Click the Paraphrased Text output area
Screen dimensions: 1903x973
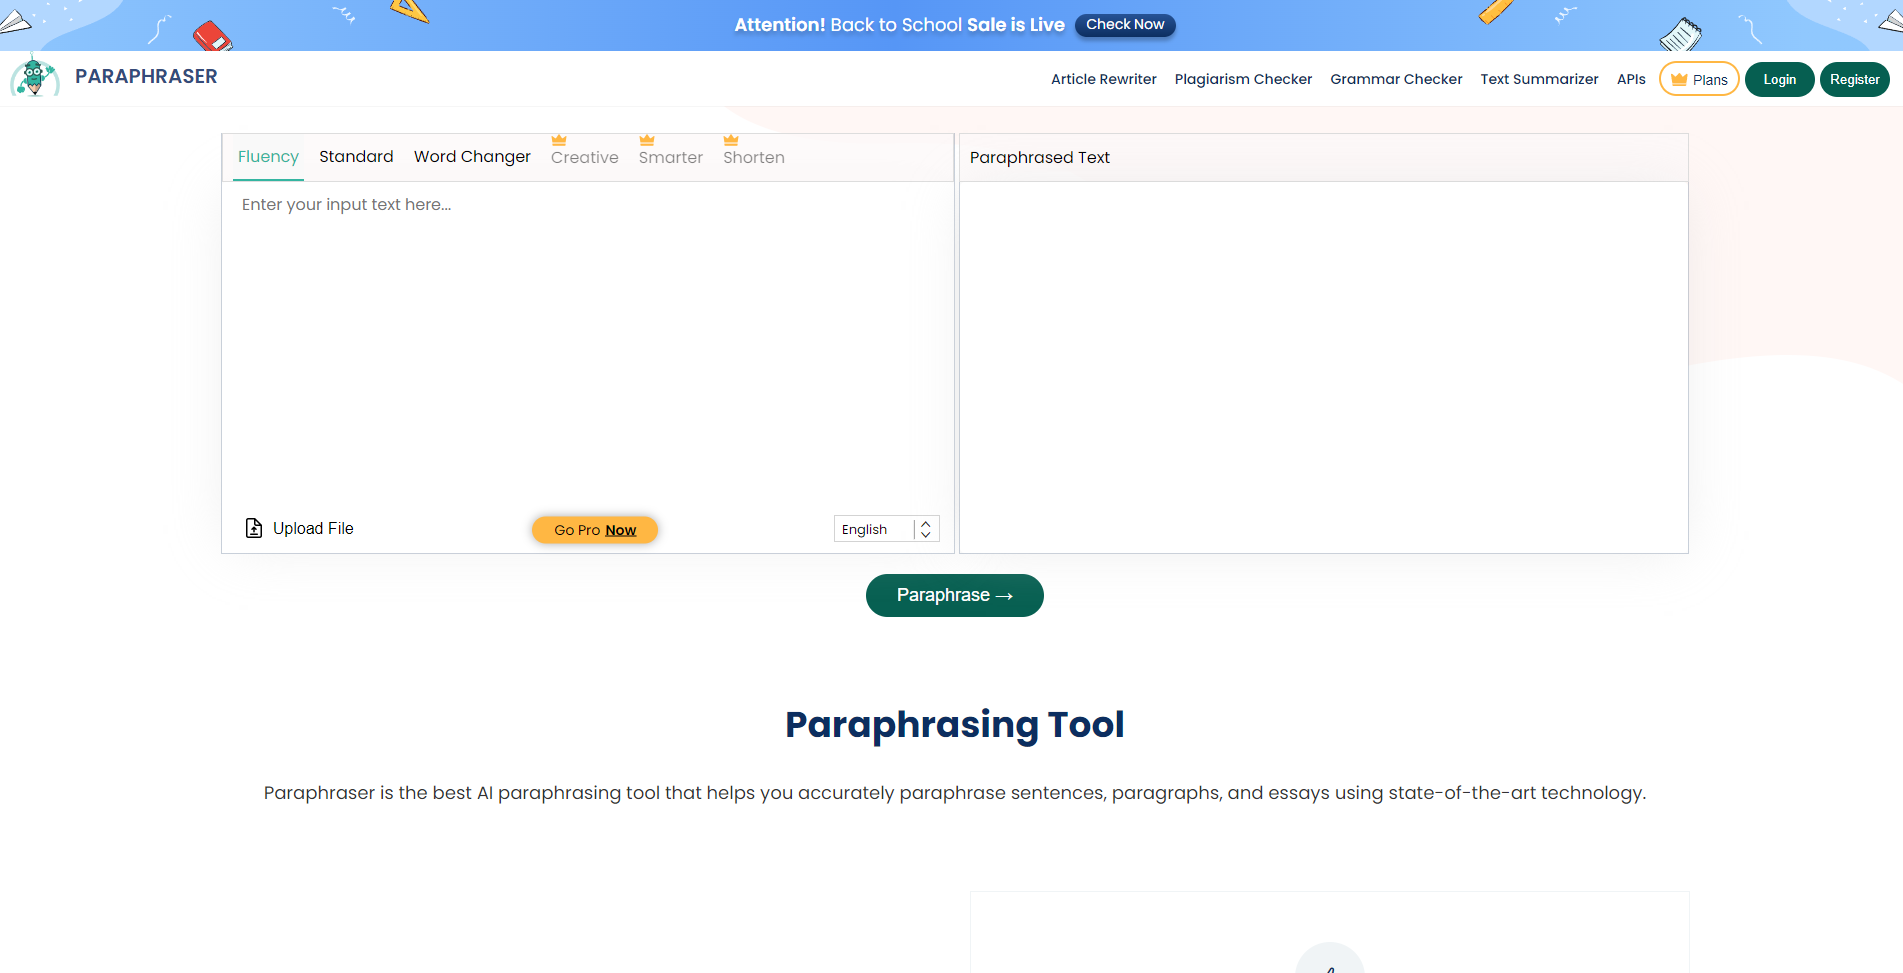tap(1324, 367)
